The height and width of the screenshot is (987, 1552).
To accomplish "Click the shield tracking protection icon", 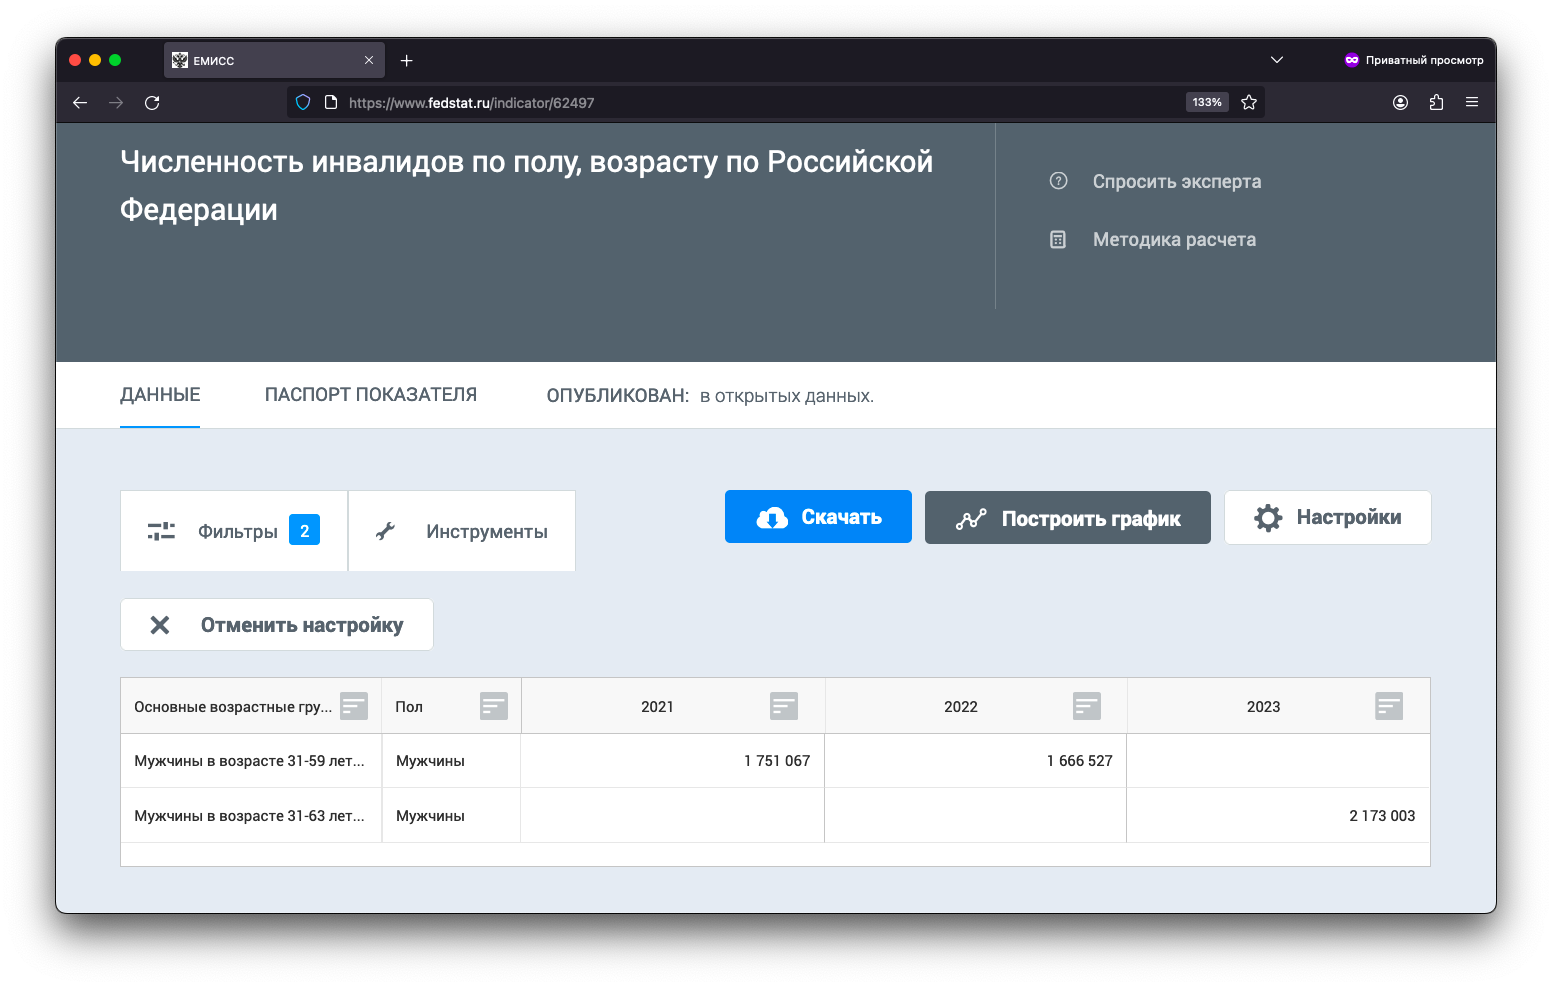I will coord(303,102).
